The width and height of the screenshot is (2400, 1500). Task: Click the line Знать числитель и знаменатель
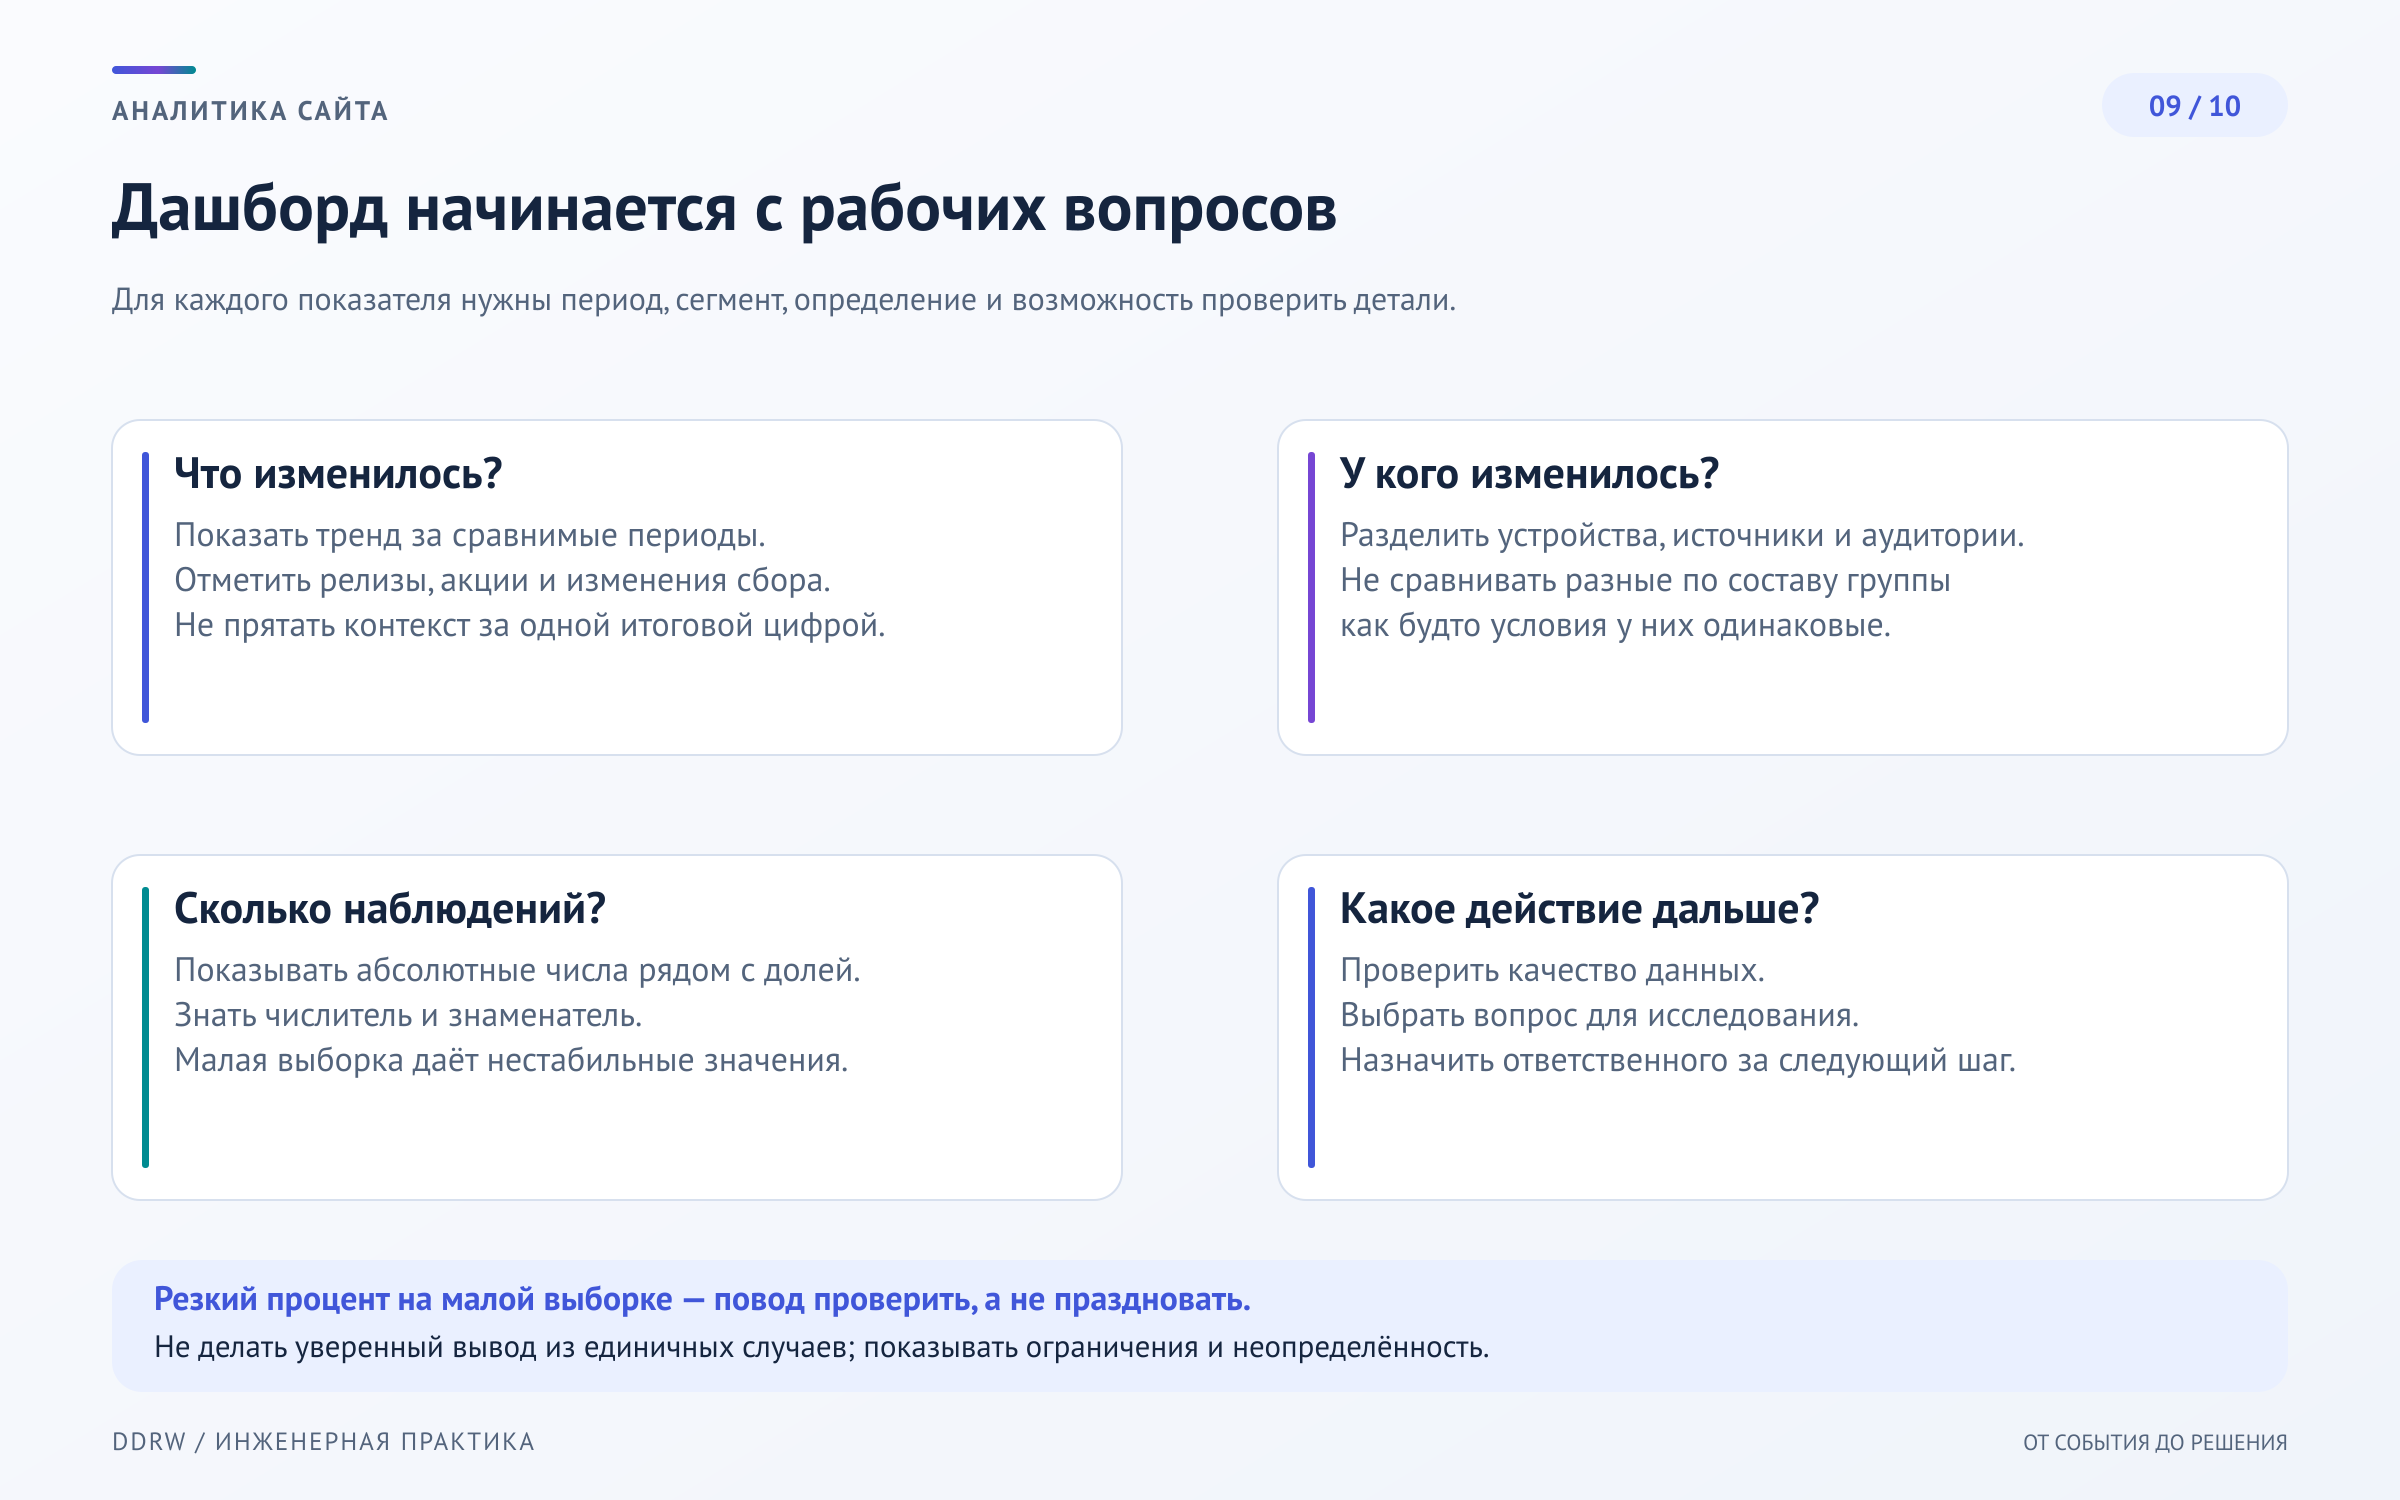click(408, 1016)
